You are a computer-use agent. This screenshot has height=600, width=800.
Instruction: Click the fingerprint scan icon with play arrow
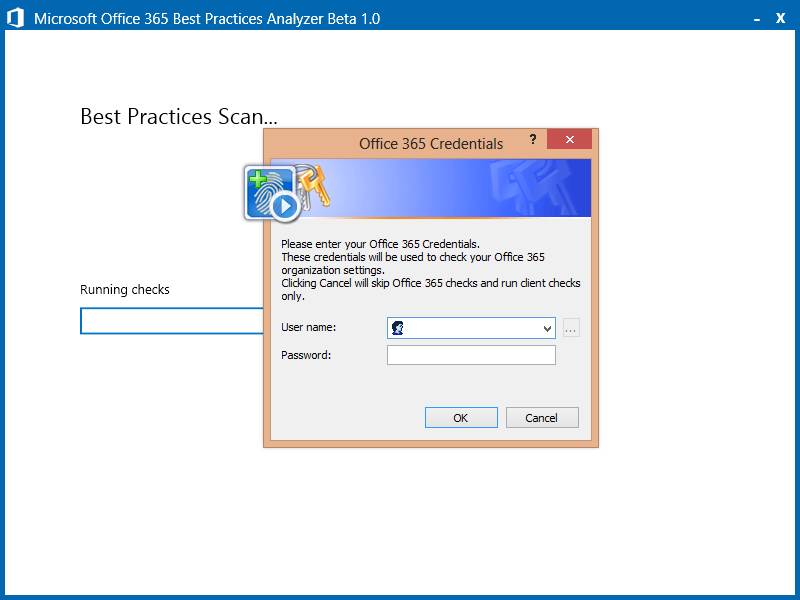tap(272, 195)
